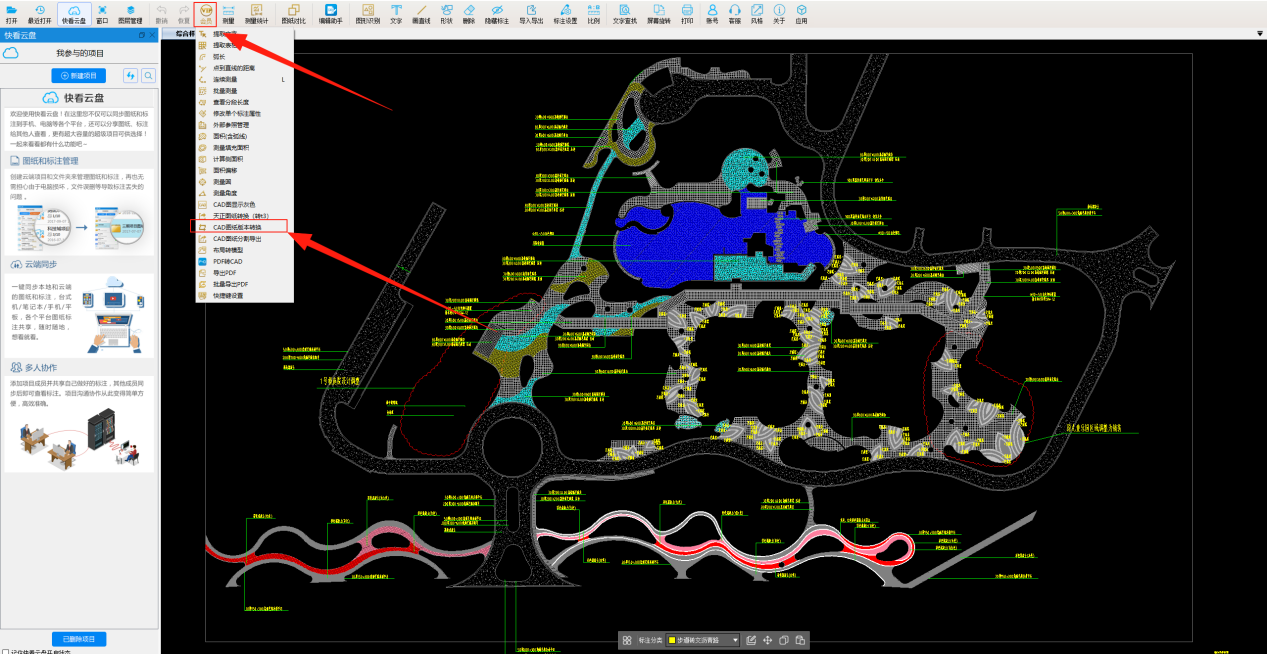Image resolution: width=1267 pixels, height=654 pixels.
Task: Choose 批量测量 menu item
Action: point(244,91)
